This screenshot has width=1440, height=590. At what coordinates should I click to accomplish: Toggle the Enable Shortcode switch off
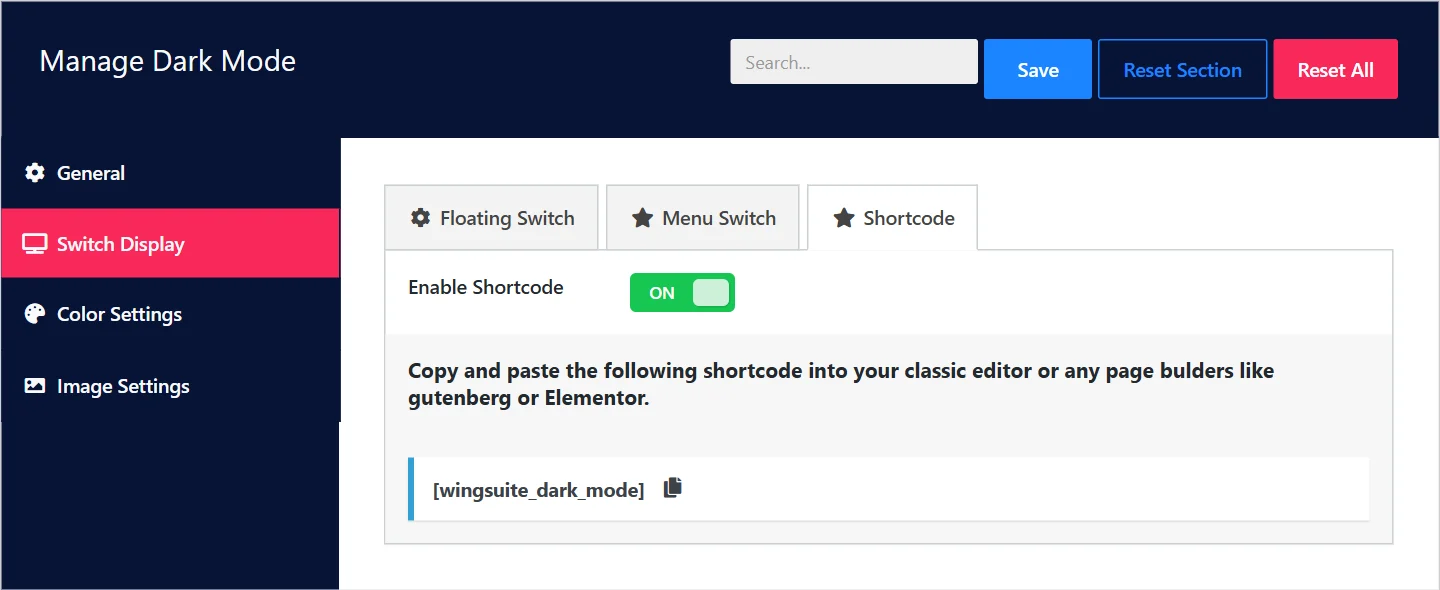pyautogui.click(x=682, y=293)
